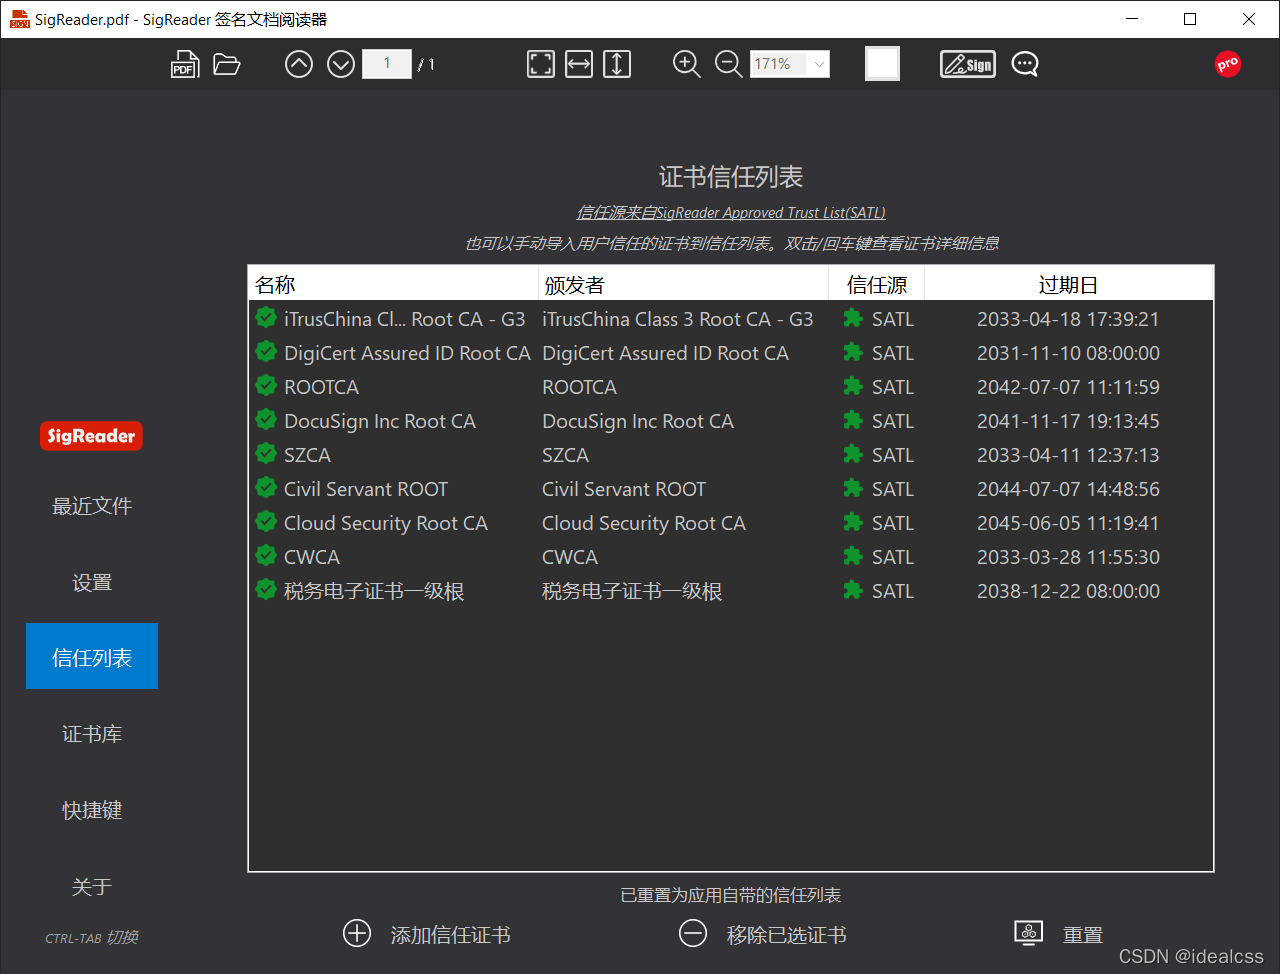Screen dimensions: 1280x974
Task: Sort by 过期日 column header
Action: coord(1068,284)
